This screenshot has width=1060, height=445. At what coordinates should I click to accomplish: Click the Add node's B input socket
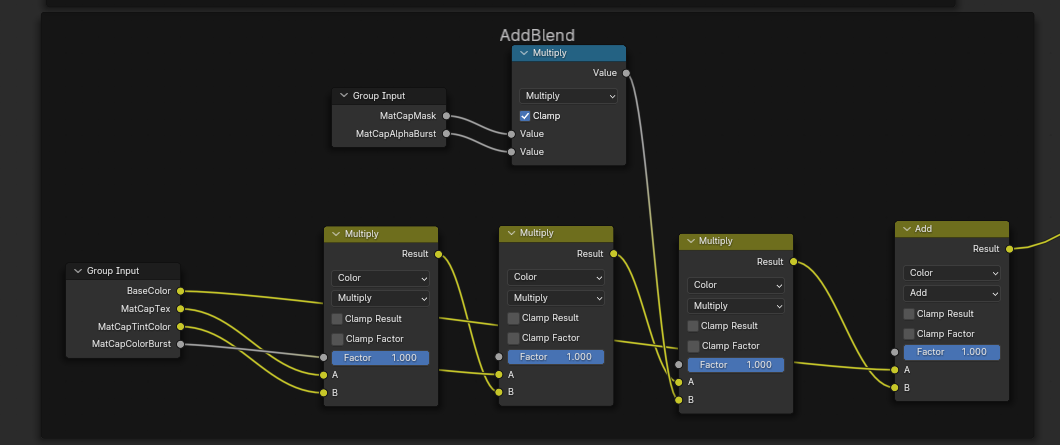(x=894, y=387)
